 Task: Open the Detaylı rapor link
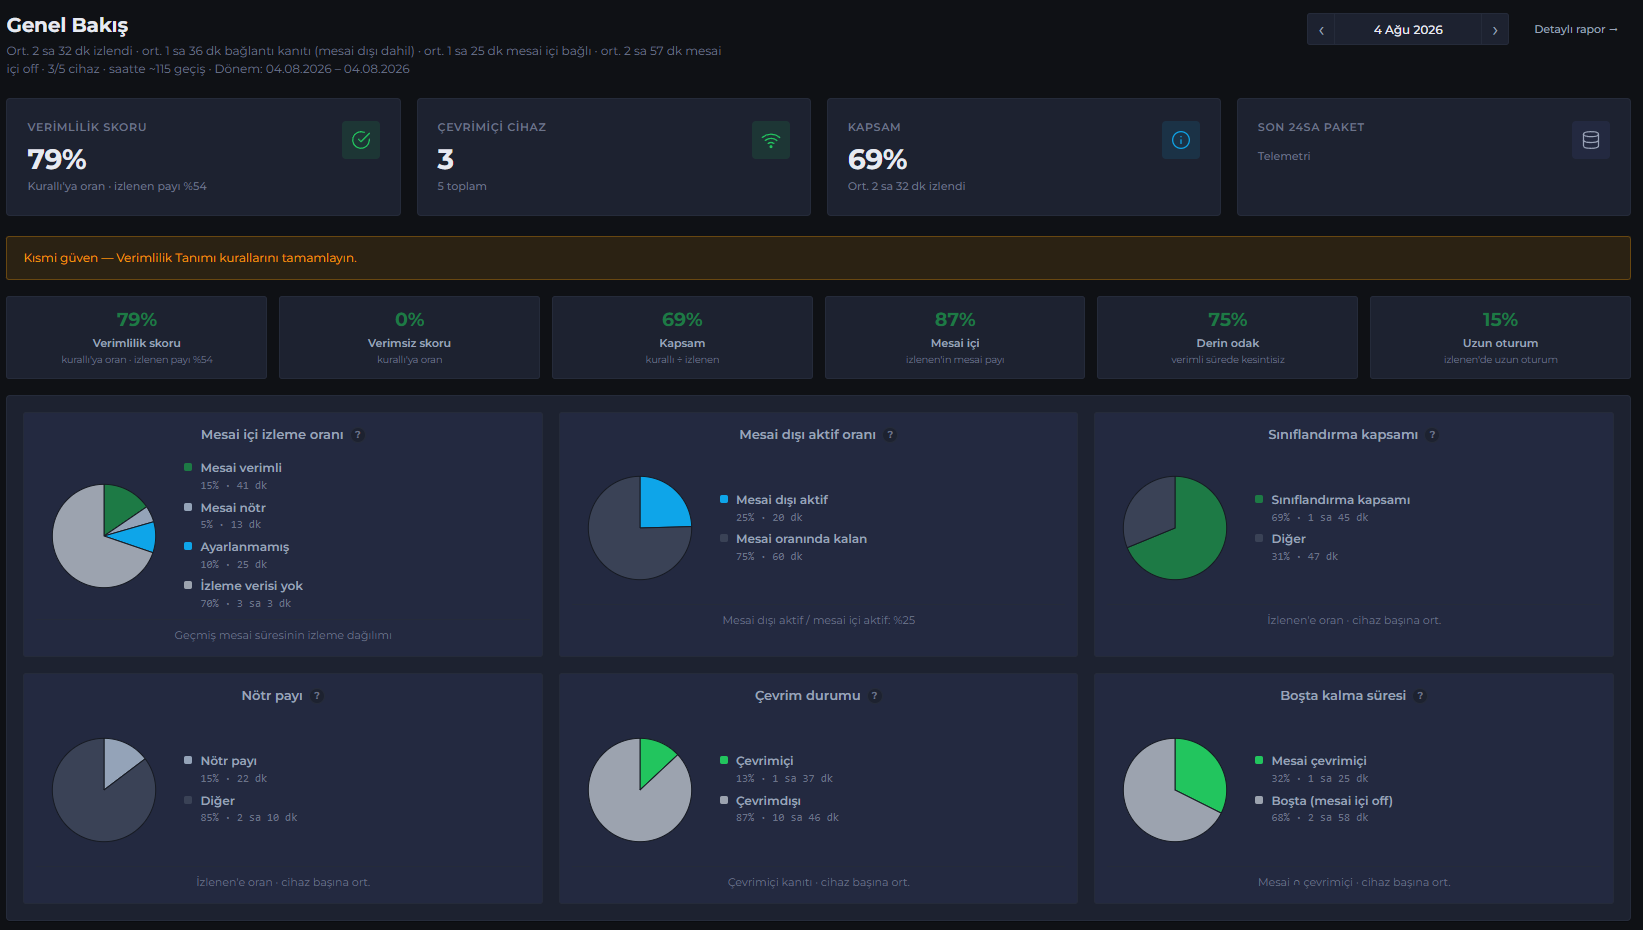point(1576,29)
